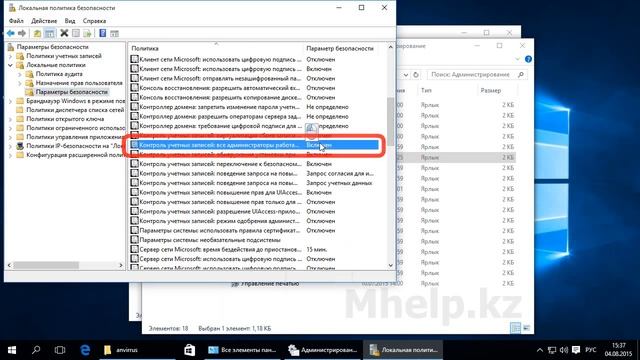The height and width of the screenshot is (360, 640).
Task: Open the Action Center notification icon
Action: (x=576, y=350)
